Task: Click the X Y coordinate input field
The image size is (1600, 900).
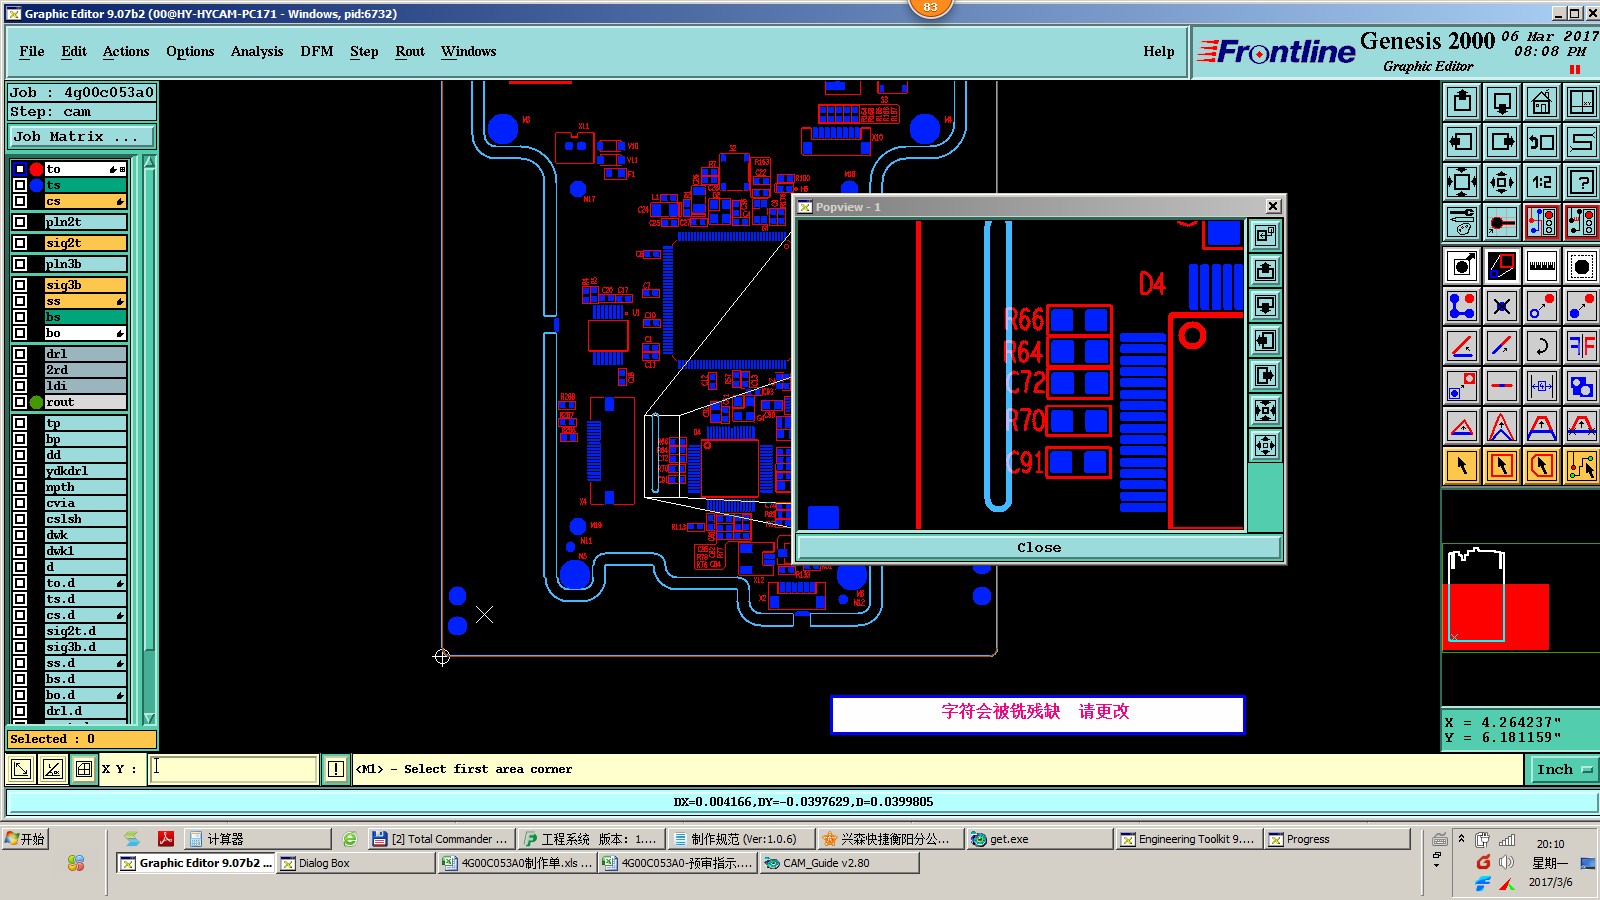Action: coord(233,769)
